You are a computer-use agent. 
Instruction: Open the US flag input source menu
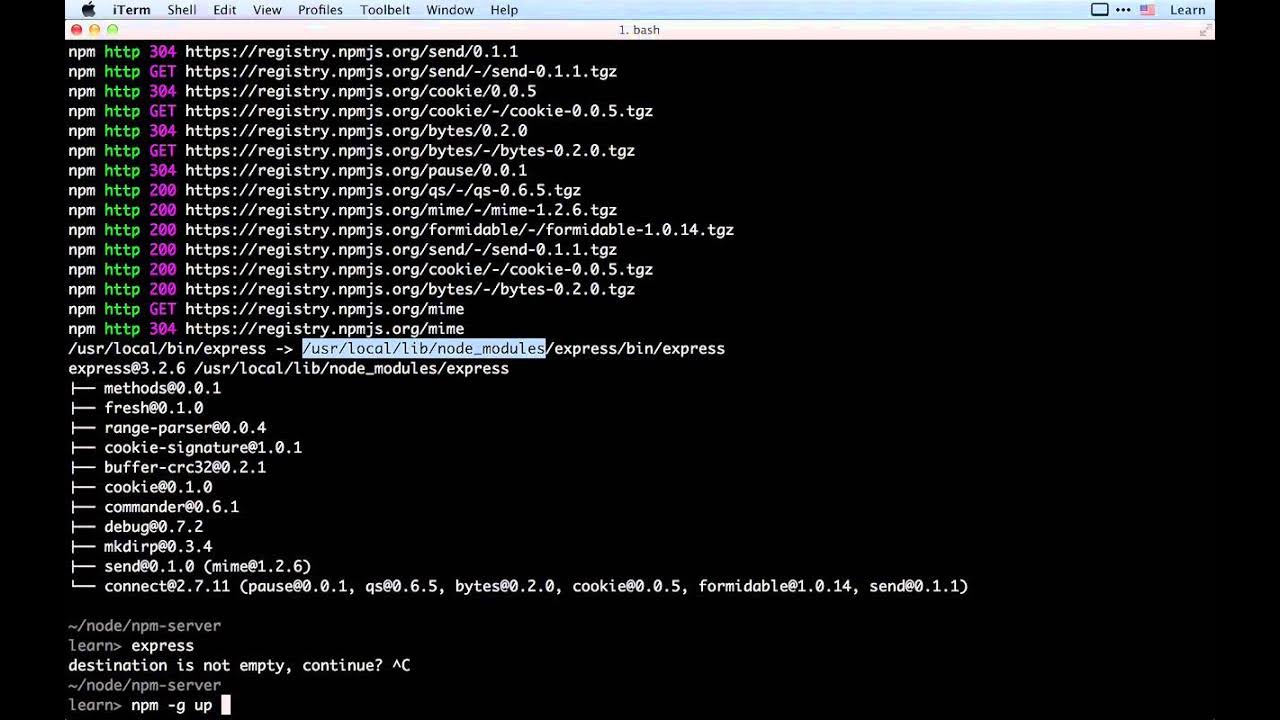coord(1147,10)
